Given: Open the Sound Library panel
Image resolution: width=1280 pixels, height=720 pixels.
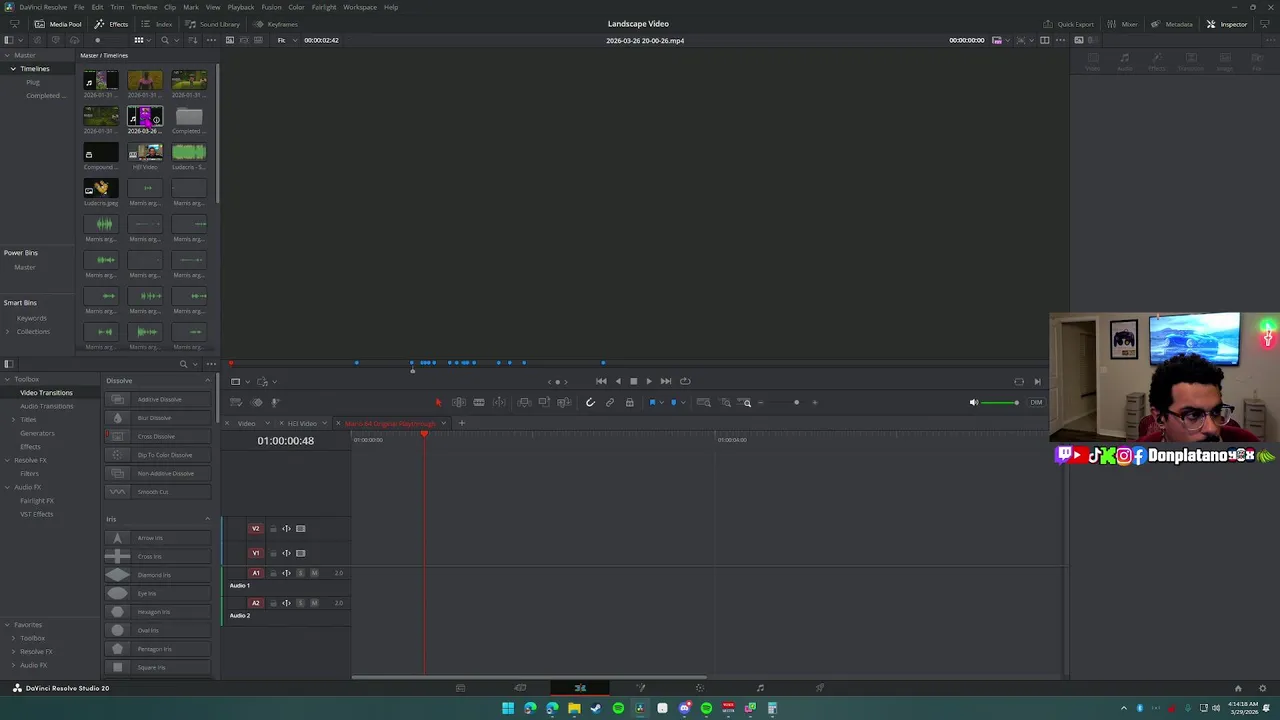Looking at the screenshot, I should (x=213, y=24).
